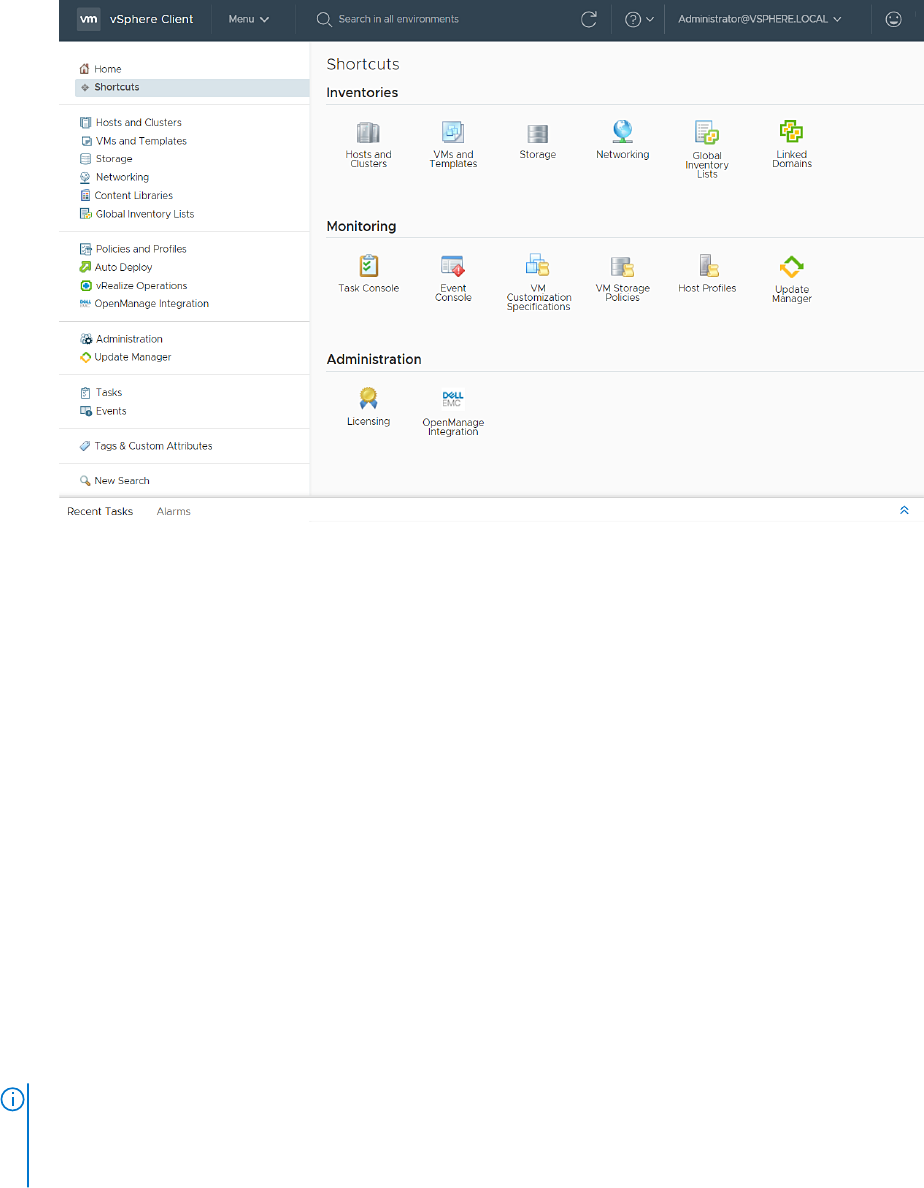
Task: Open Hosts and Clusters inventory shortcut icon
Action: click(368, 133)
